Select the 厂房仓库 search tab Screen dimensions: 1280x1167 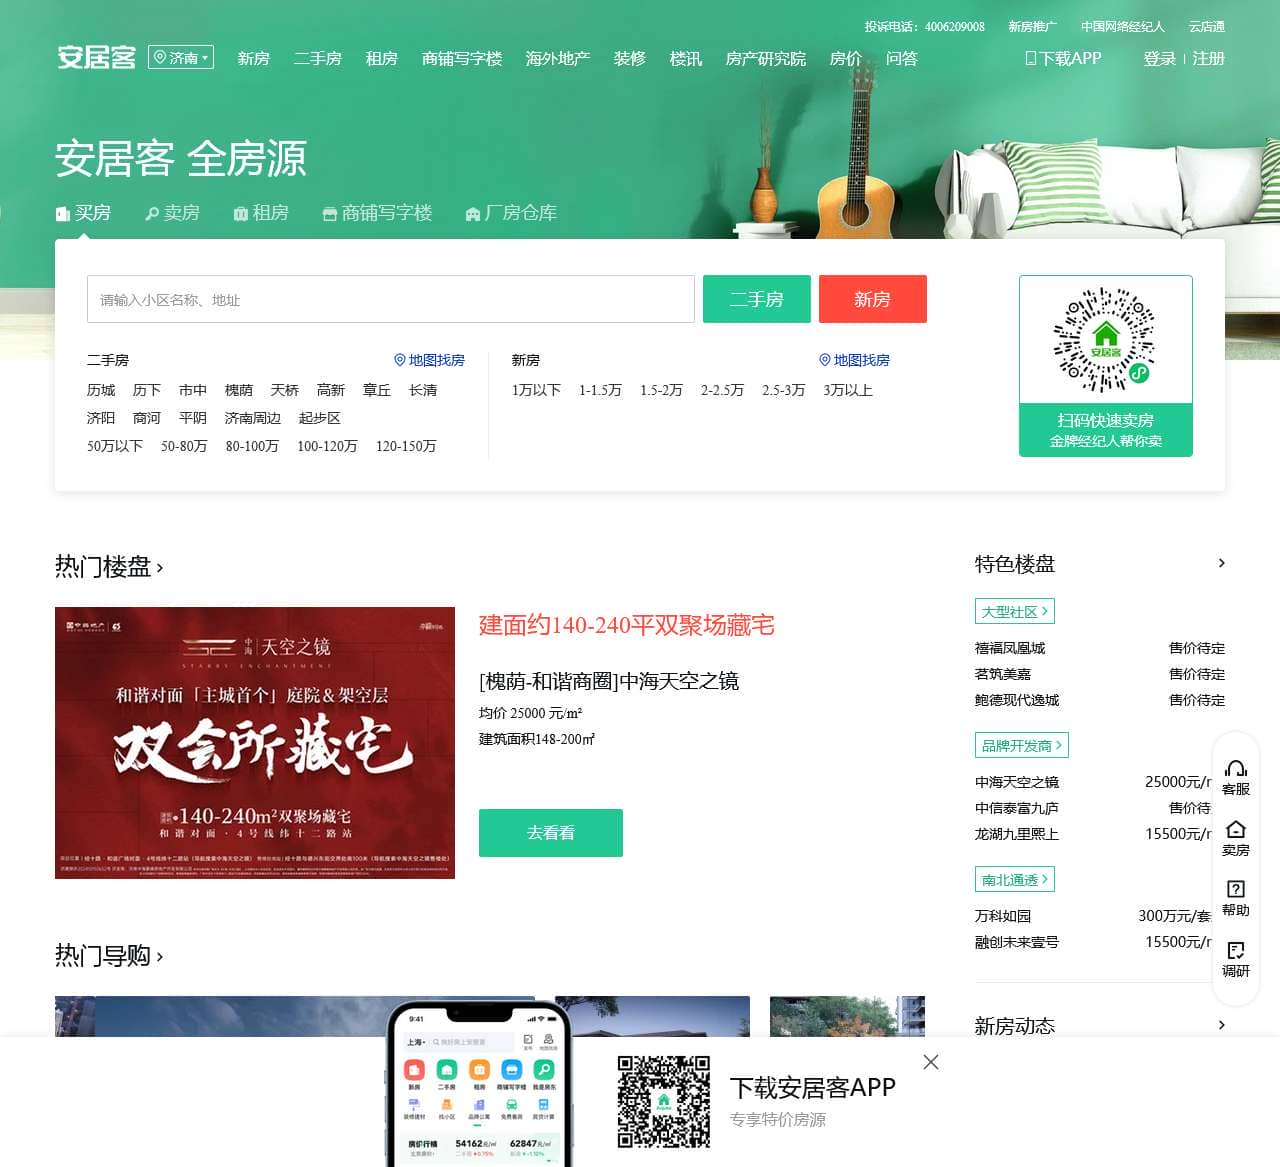coord(511,213)
